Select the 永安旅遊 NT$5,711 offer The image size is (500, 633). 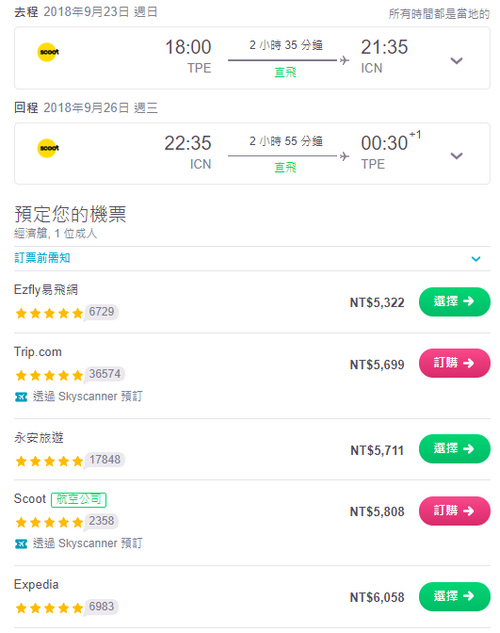[x=454, y=449]
